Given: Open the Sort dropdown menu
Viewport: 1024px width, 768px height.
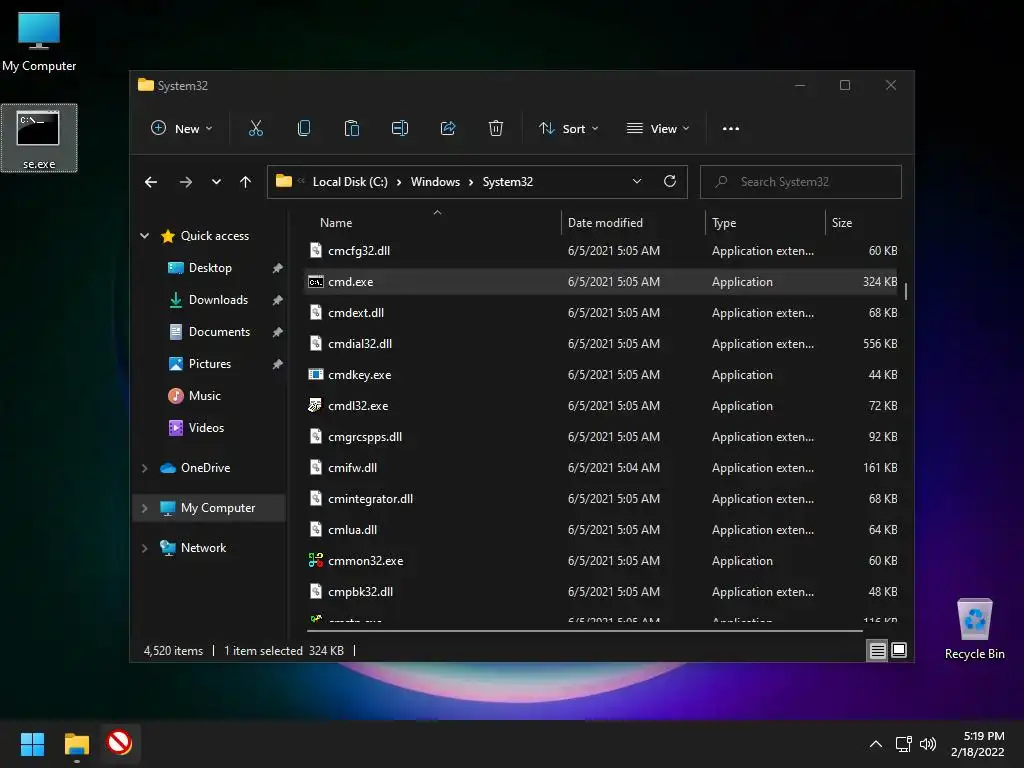Looking at the screenshot, I should pyautogui.click(x=568, y=129).
